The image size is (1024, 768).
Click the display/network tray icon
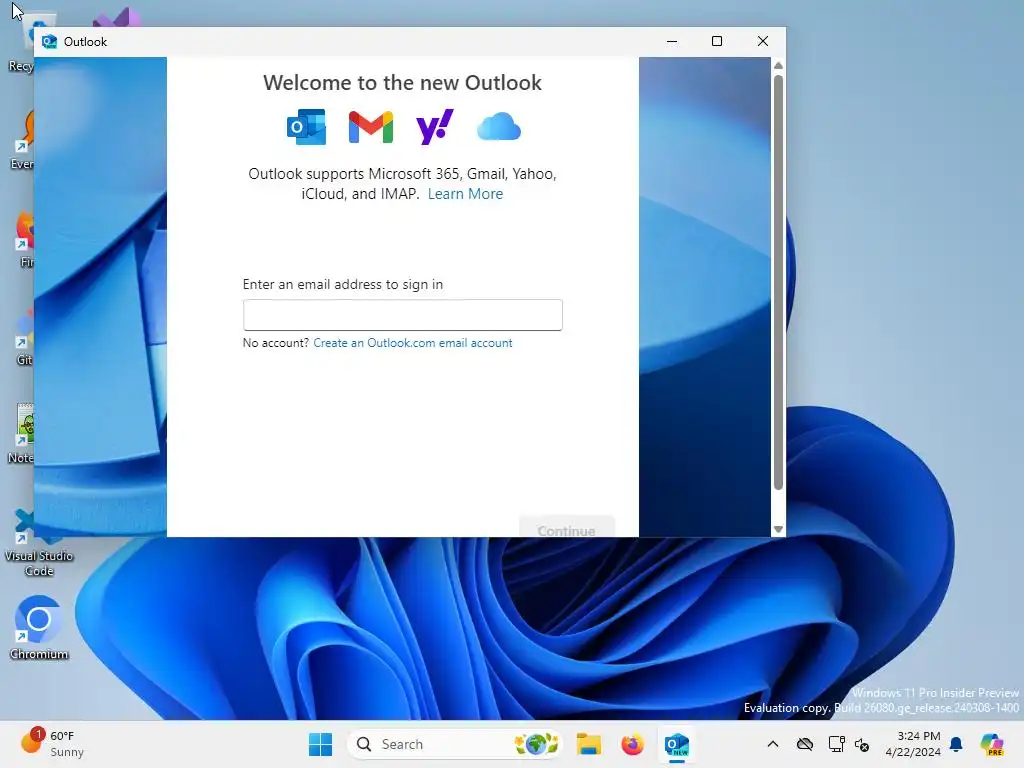tap(836, 744)
